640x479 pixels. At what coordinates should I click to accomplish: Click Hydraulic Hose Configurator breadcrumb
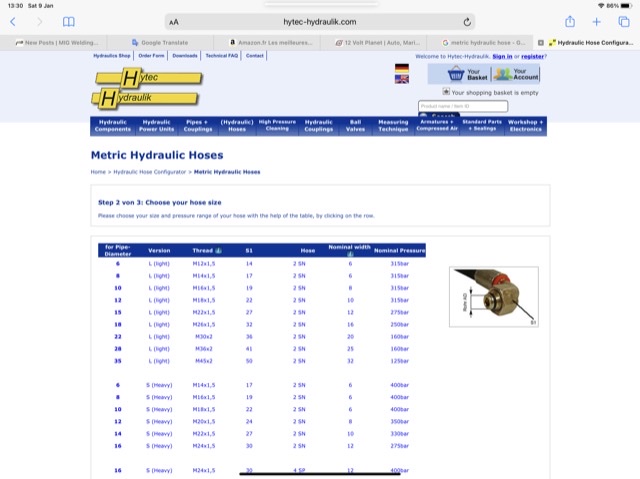[x=149, y=172]
